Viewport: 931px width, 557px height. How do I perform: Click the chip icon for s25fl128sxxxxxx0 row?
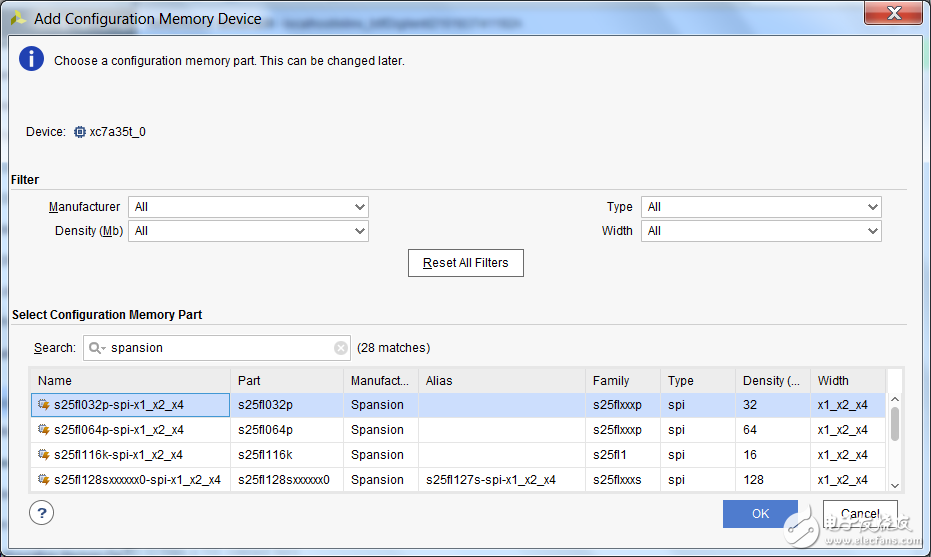coord(44,480)
